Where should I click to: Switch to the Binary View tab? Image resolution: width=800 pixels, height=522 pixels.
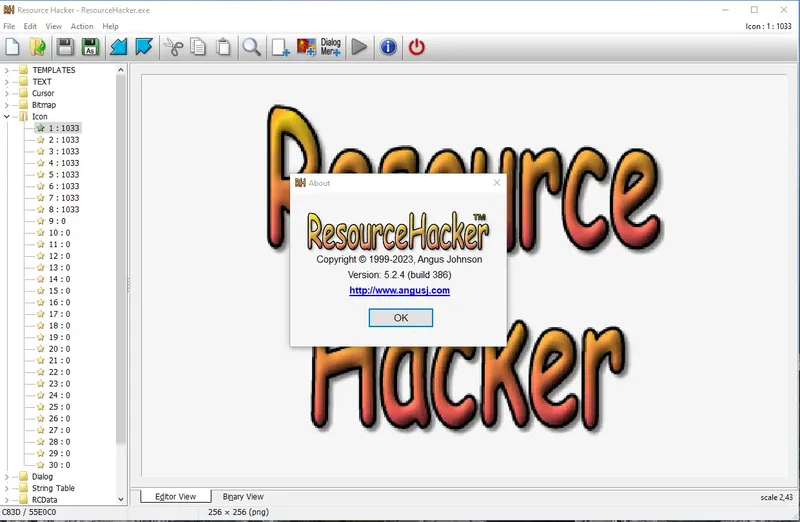coord(243,496)
